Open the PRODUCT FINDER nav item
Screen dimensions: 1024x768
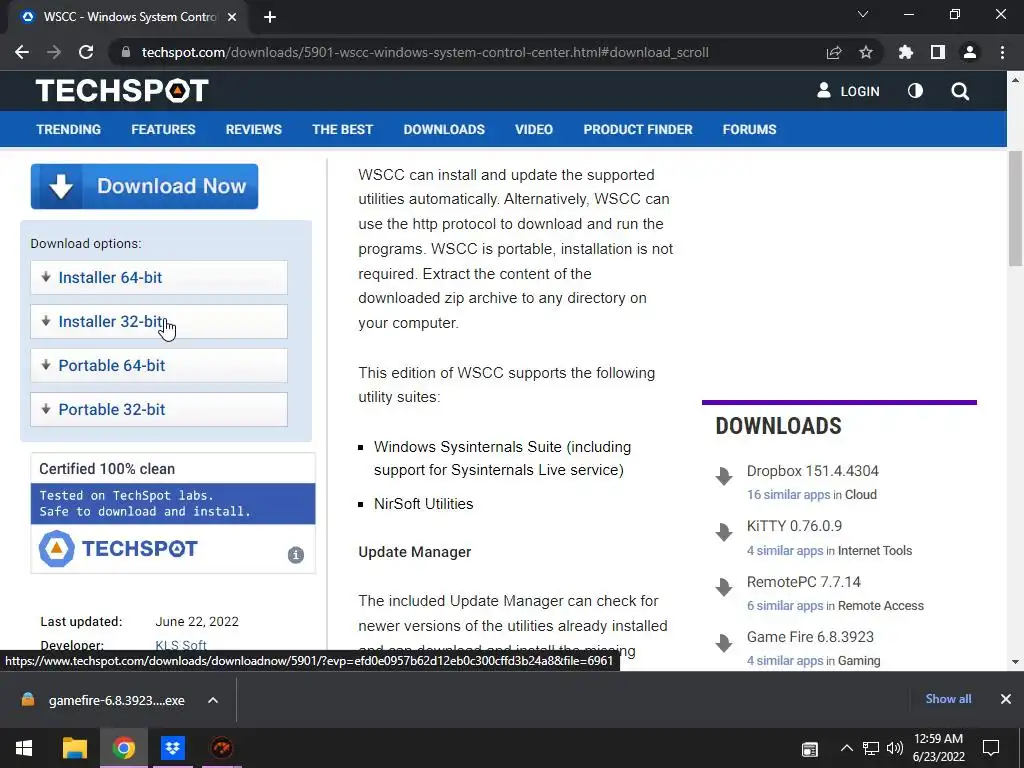point(638,129)
